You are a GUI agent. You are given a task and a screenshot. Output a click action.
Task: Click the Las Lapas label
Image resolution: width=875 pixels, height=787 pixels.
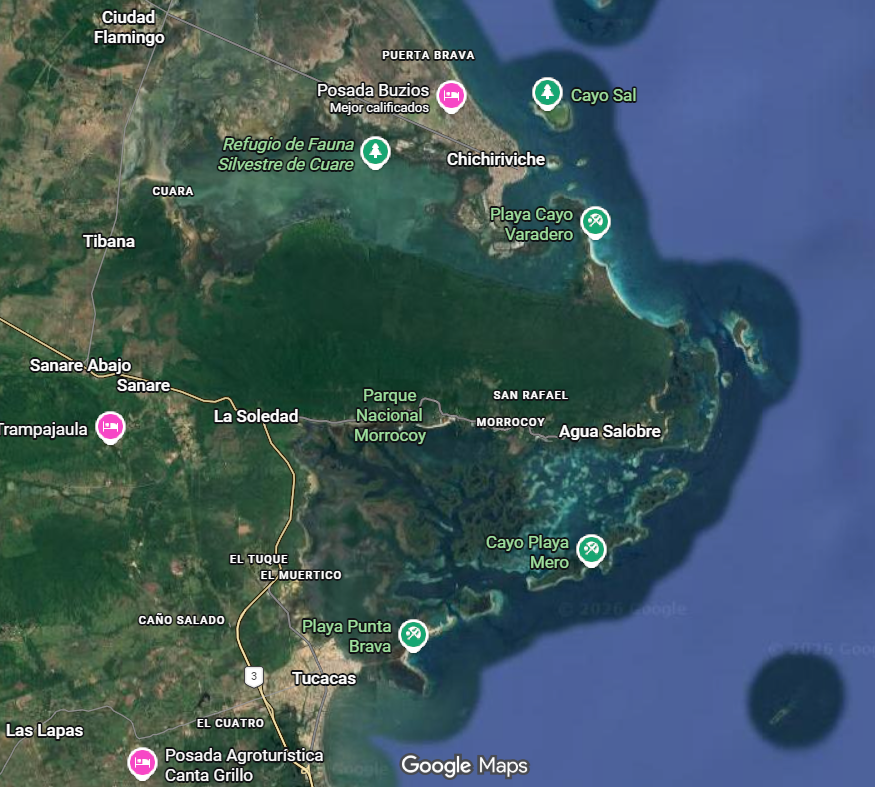click(45, 730)
